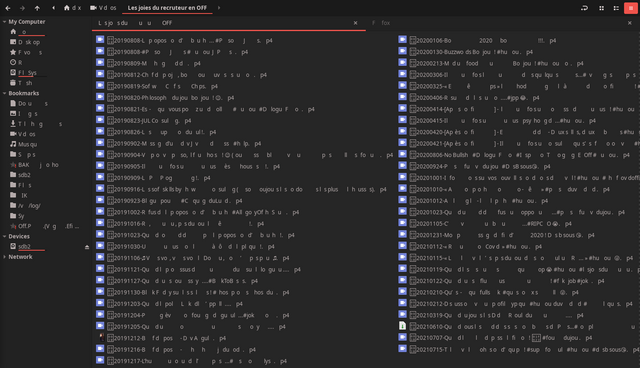Click the path bar right scroll arrow
Viewport: 640px width, 368px height.
pos(219,8)
